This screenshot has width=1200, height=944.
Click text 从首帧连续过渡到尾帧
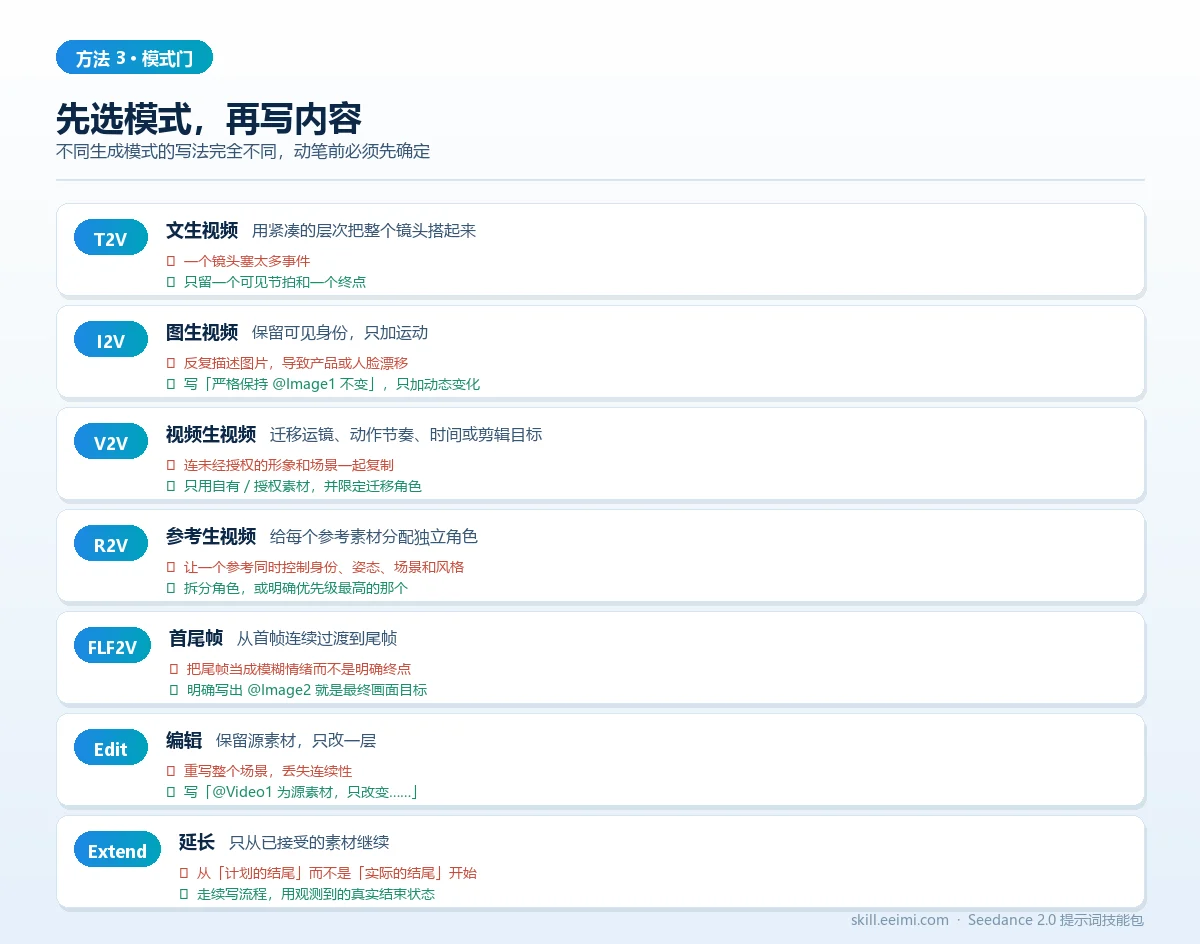click(317, 638)
